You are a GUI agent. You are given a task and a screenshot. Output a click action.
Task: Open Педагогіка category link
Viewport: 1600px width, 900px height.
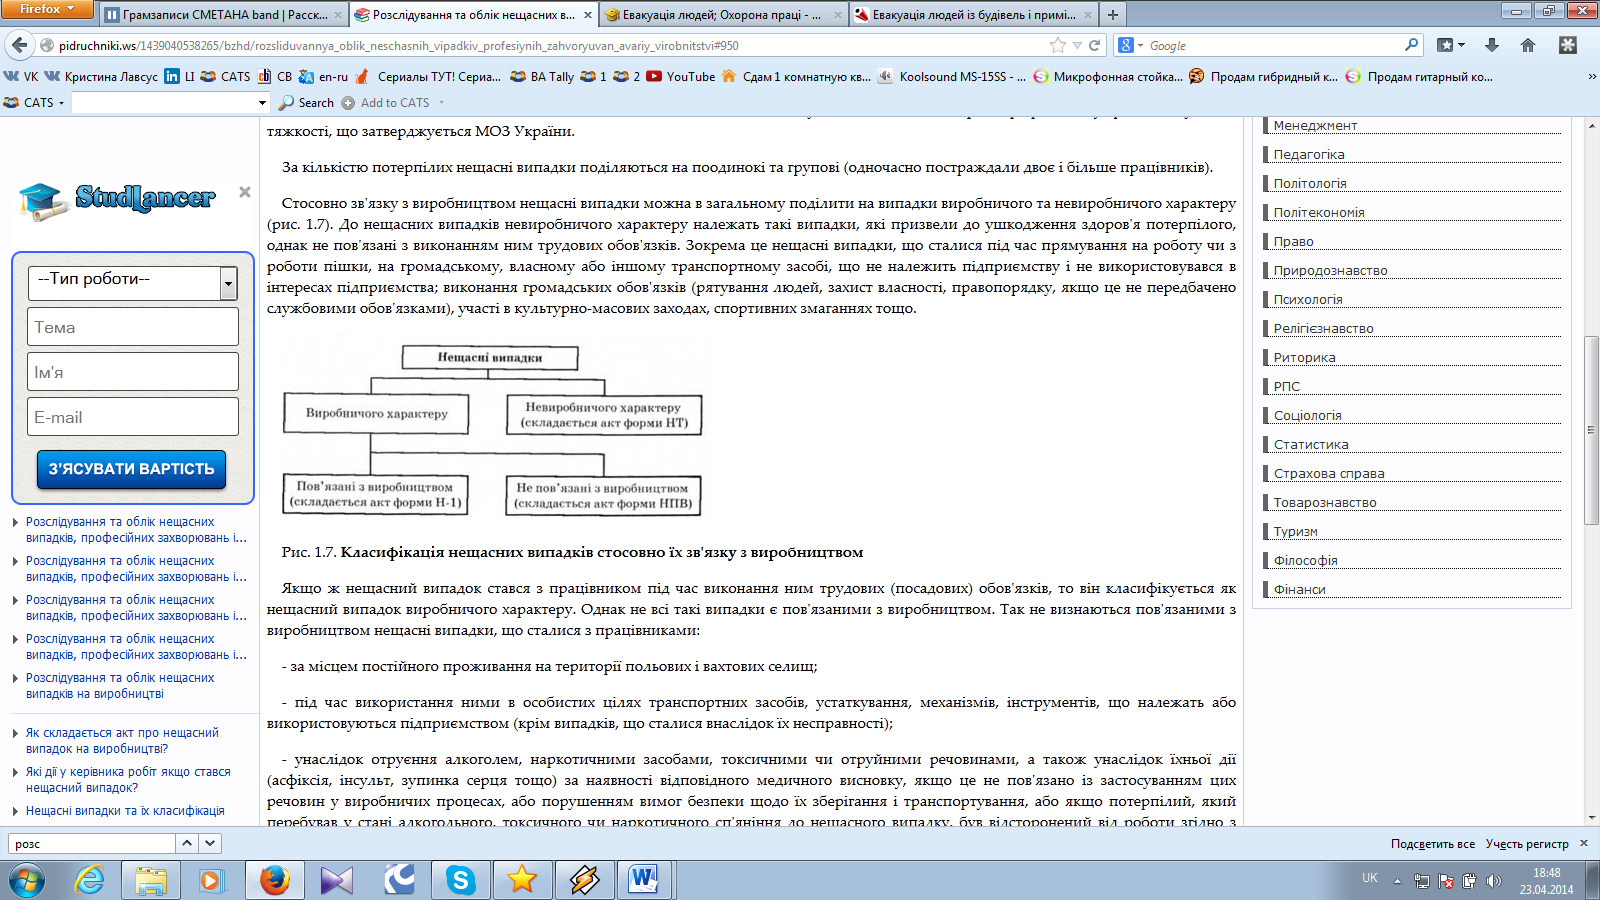click(x=1309, y=154)
